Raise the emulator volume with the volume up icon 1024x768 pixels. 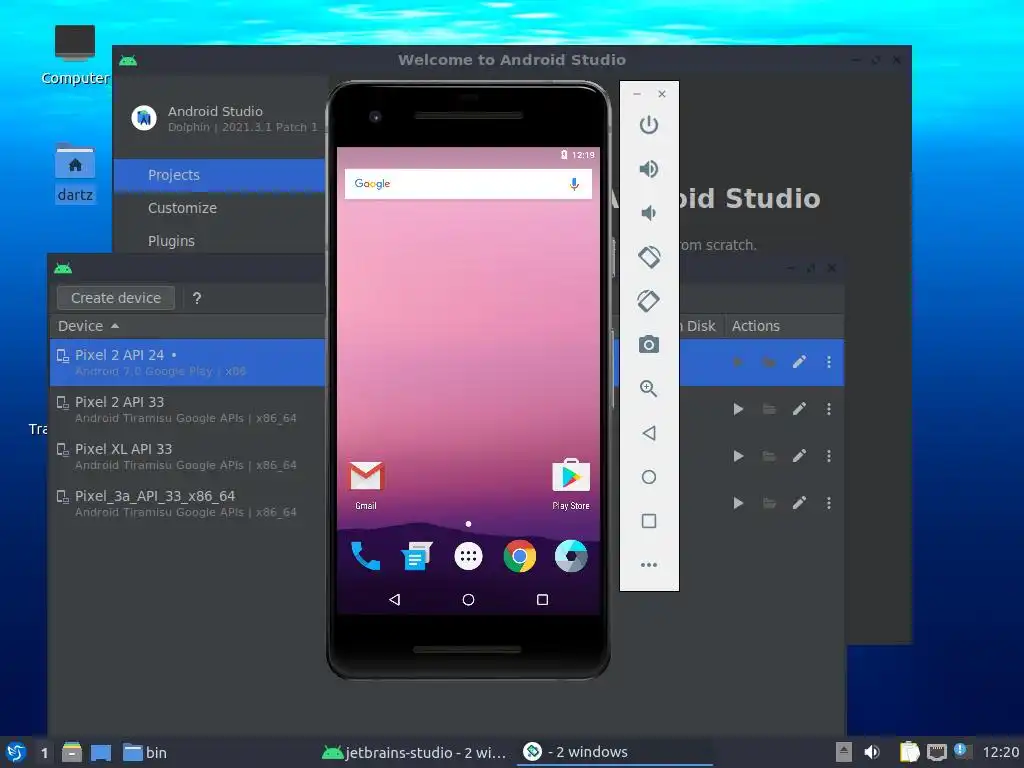click(648, 169)
